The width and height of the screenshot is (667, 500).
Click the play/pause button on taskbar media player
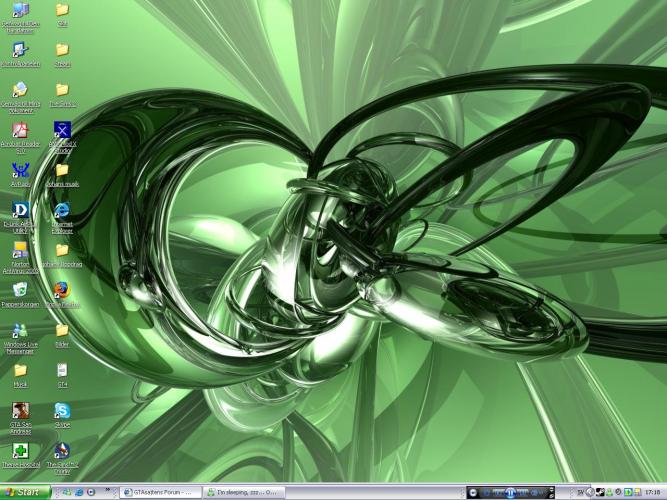pyautogui.click(x=509, y=492)
